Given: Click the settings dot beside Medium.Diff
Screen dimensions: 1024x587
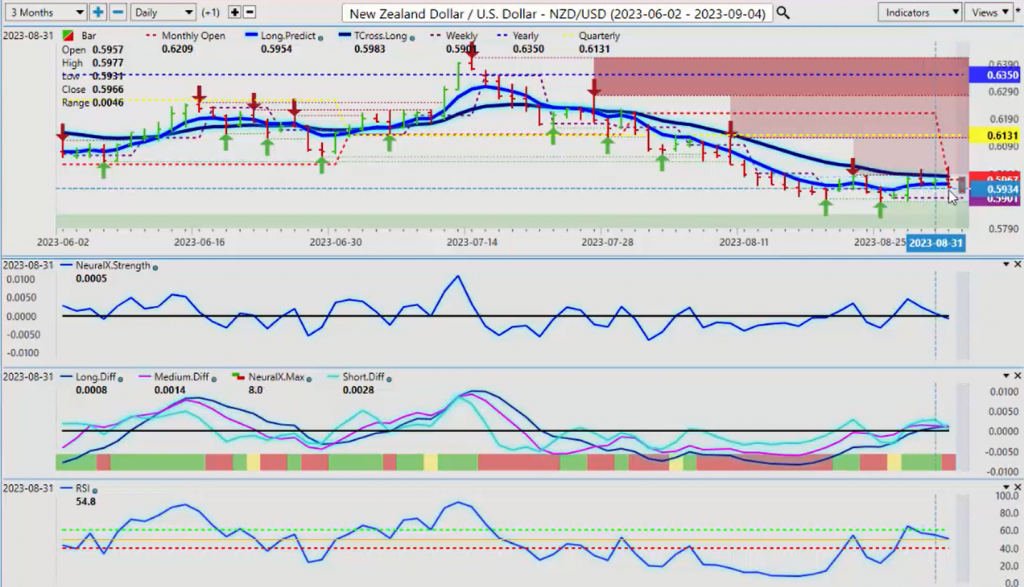Looking at the screenshot, I should (x=214, y=378).
